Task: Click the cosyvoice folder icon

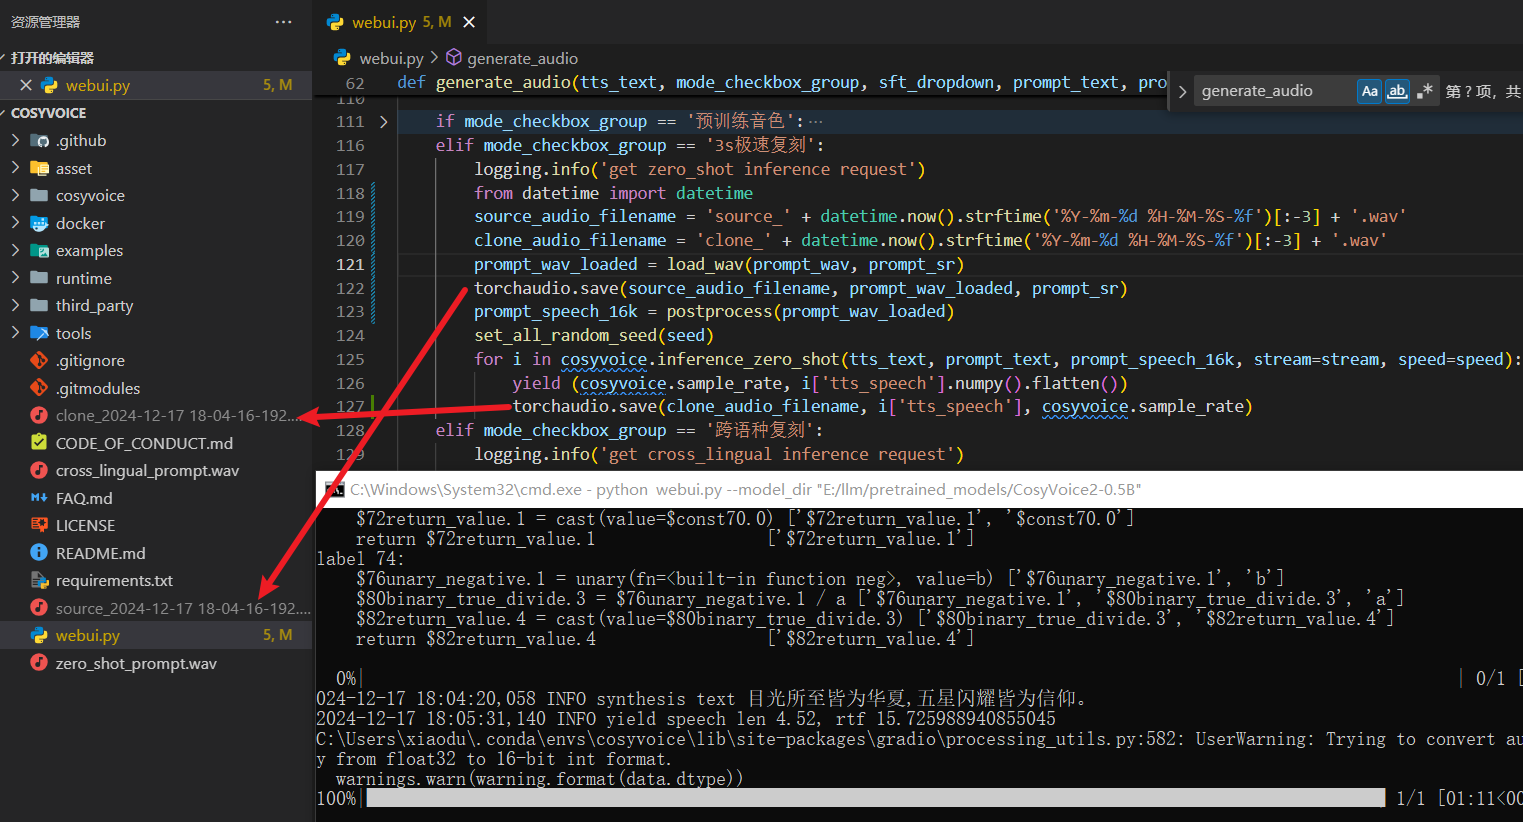Action: [40, 196]
